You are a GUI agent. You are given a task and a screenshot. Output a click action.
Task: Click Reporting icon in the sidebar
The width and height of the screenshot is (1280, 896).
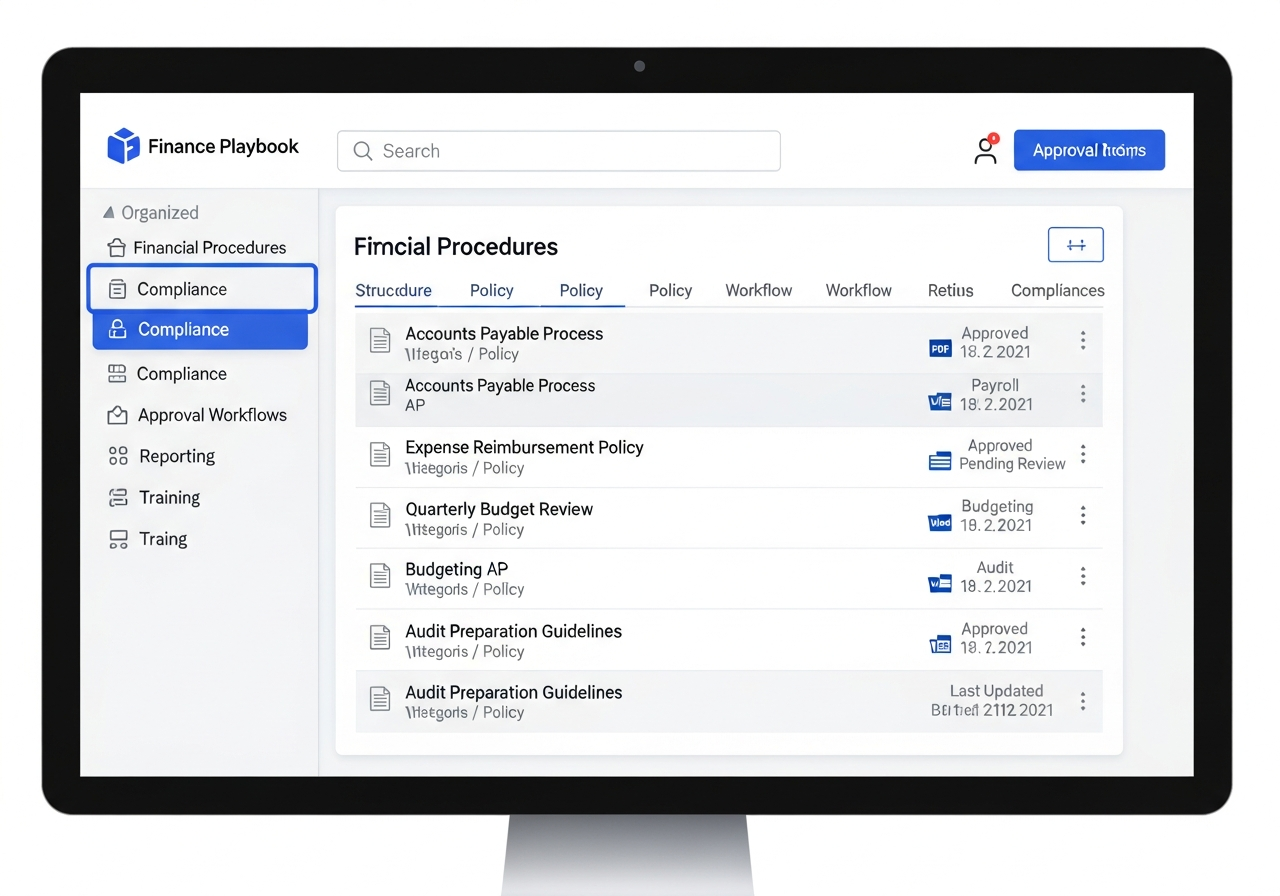click(x=118, y=456)
